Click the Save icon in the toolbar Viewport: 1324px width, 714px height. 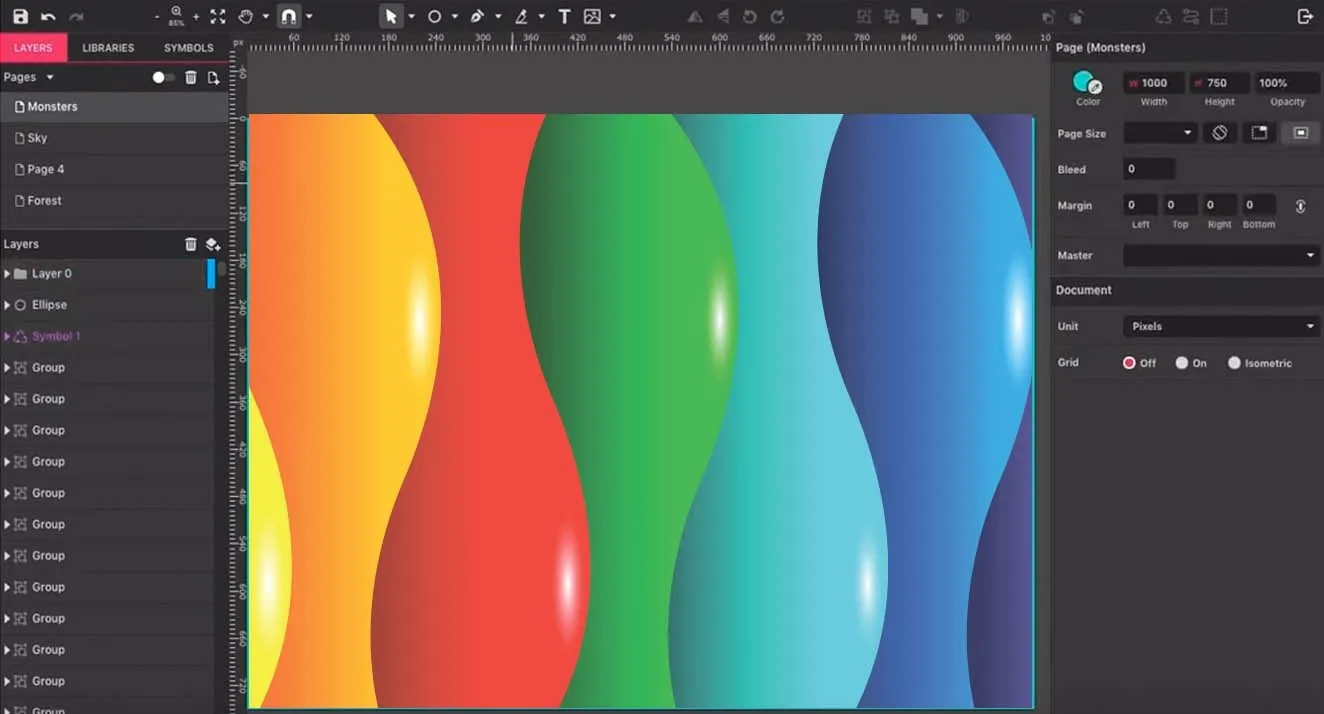(20, 17)
